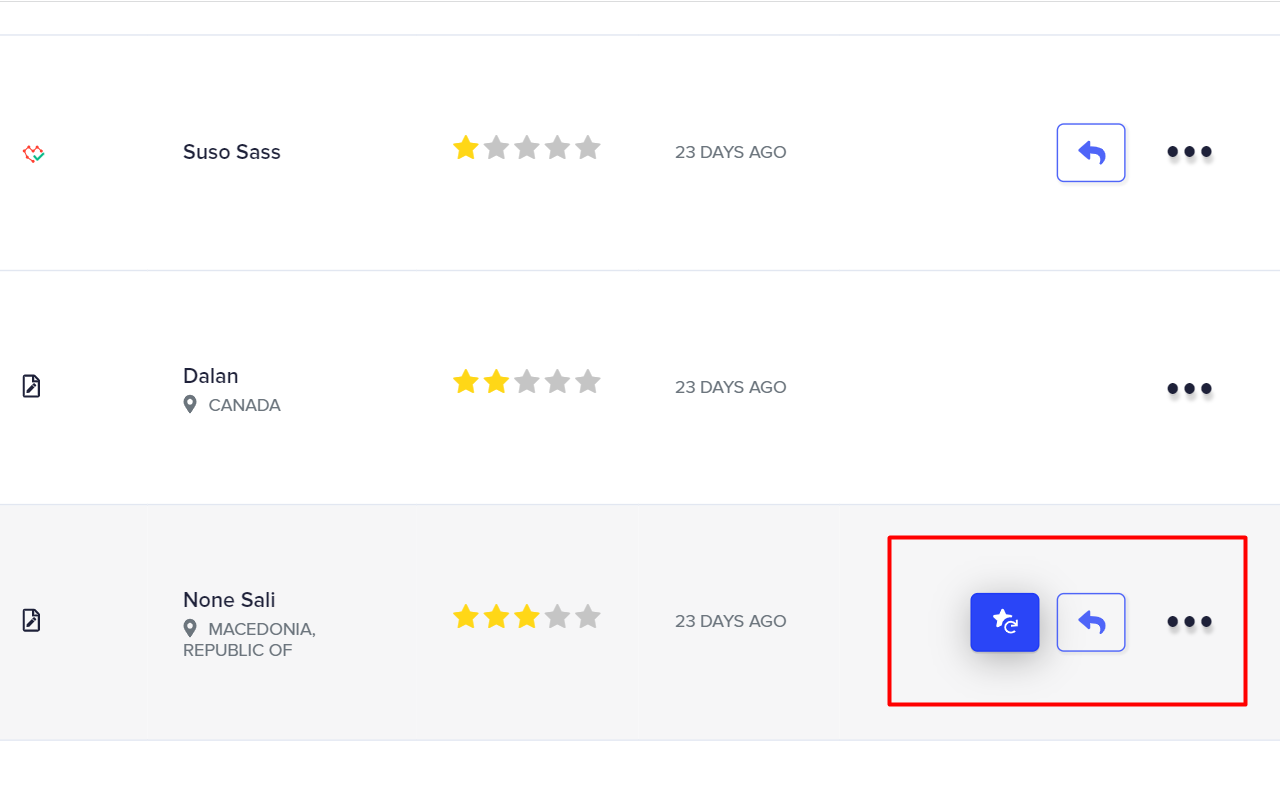Click the second star in Dalan's rating bar
1280x800 pixels.
click(x=497, y=381)
